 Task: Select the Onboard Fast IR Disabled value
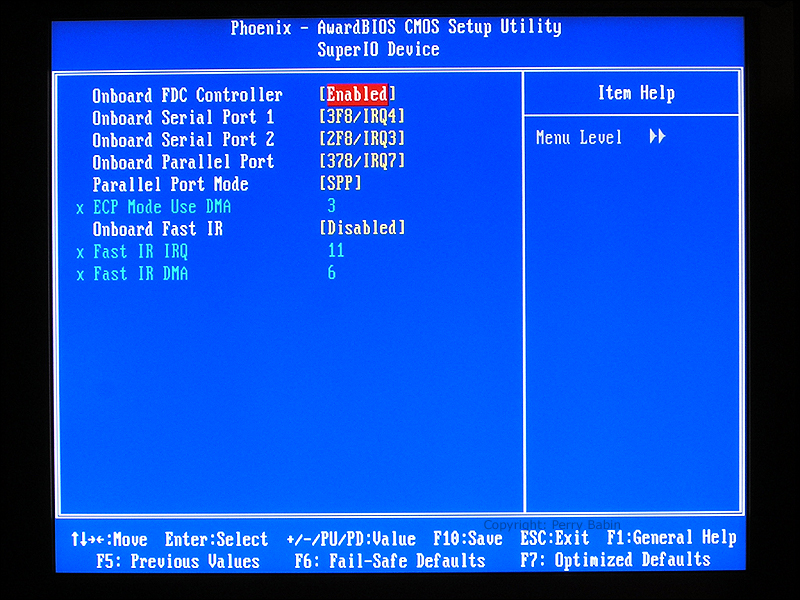362,228
